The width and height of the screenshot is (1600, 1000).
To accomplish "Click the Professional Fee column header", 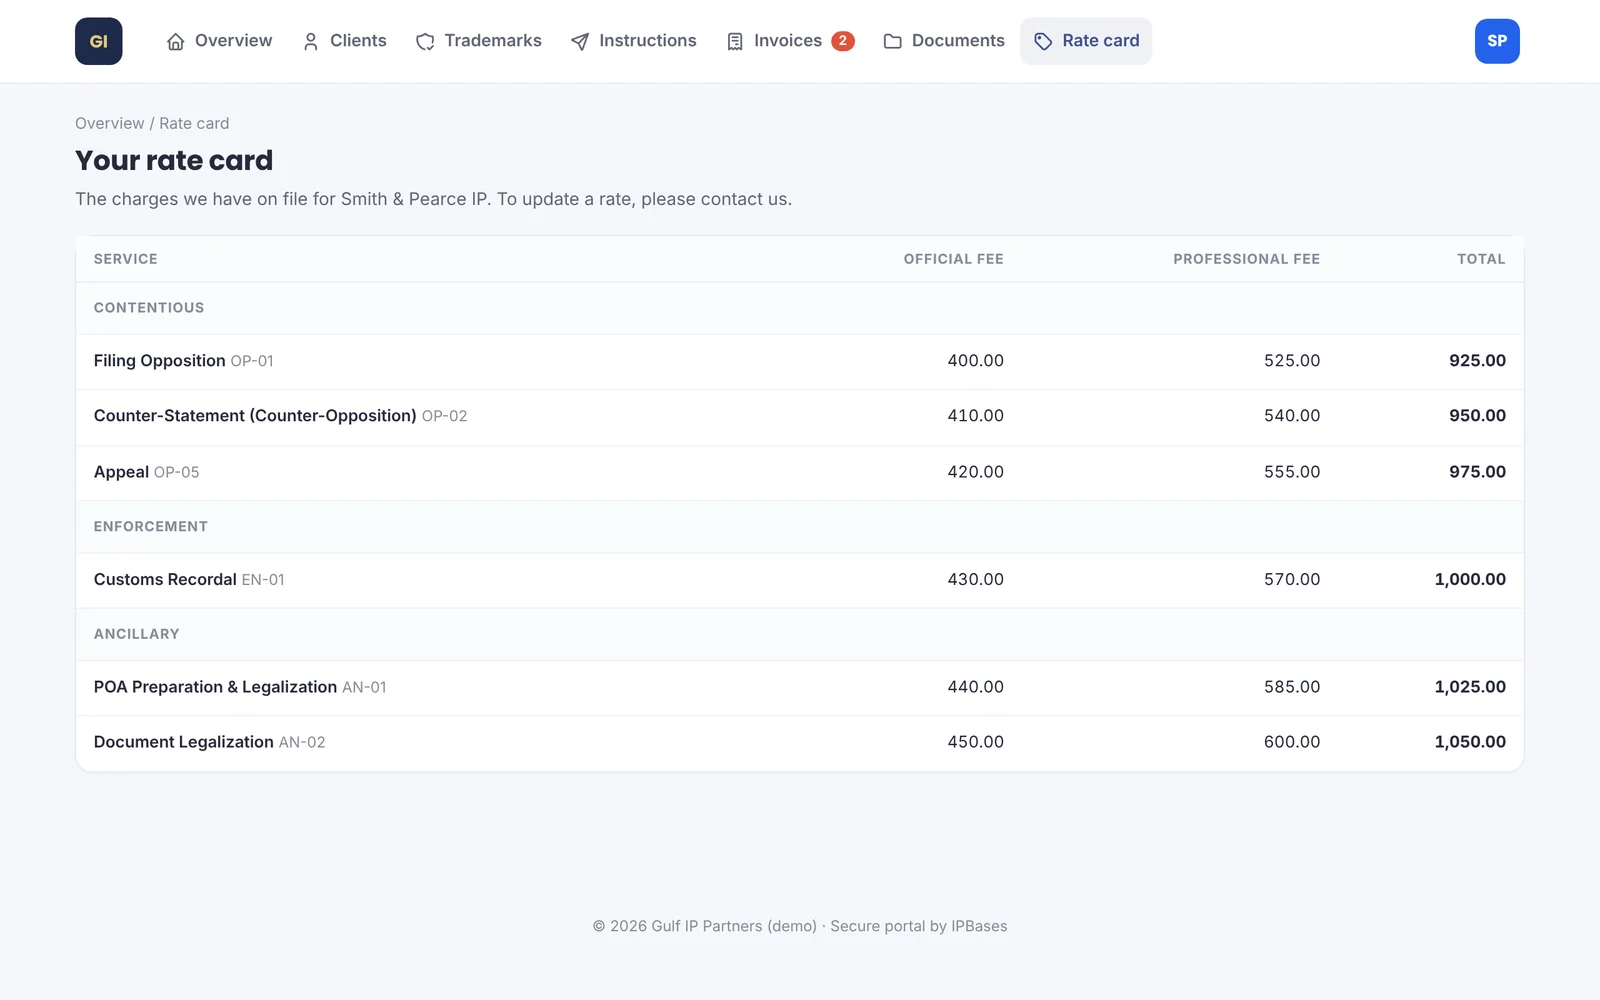I will (1247, 259).
